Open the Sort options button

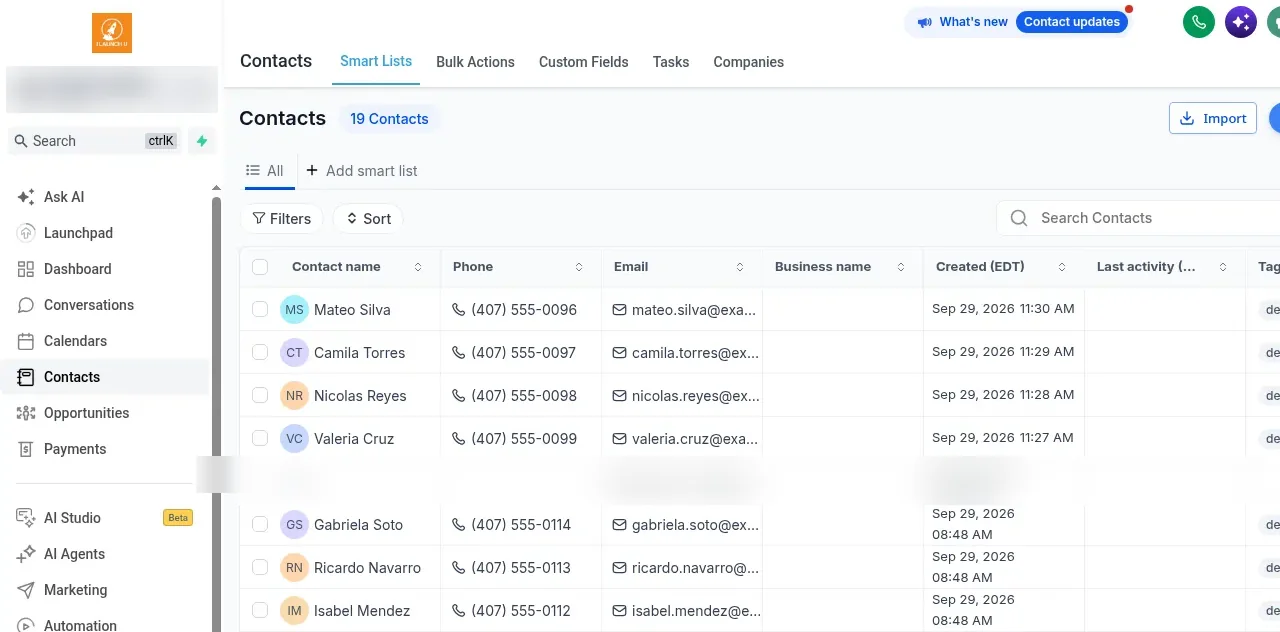pyautogui.click(x=368, y=219)
